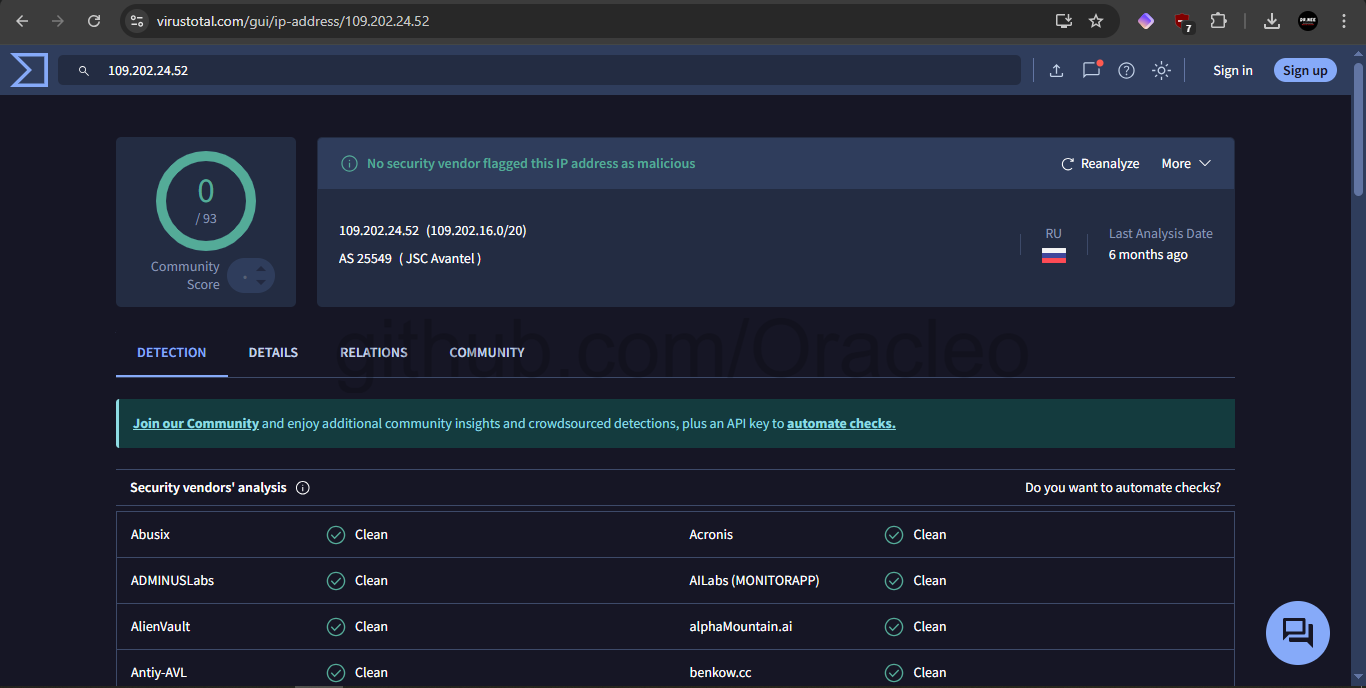1366x688 pixels.
Task: Click the 'alphaMountain.ai' vendor name
Action: tap(741, 627)
